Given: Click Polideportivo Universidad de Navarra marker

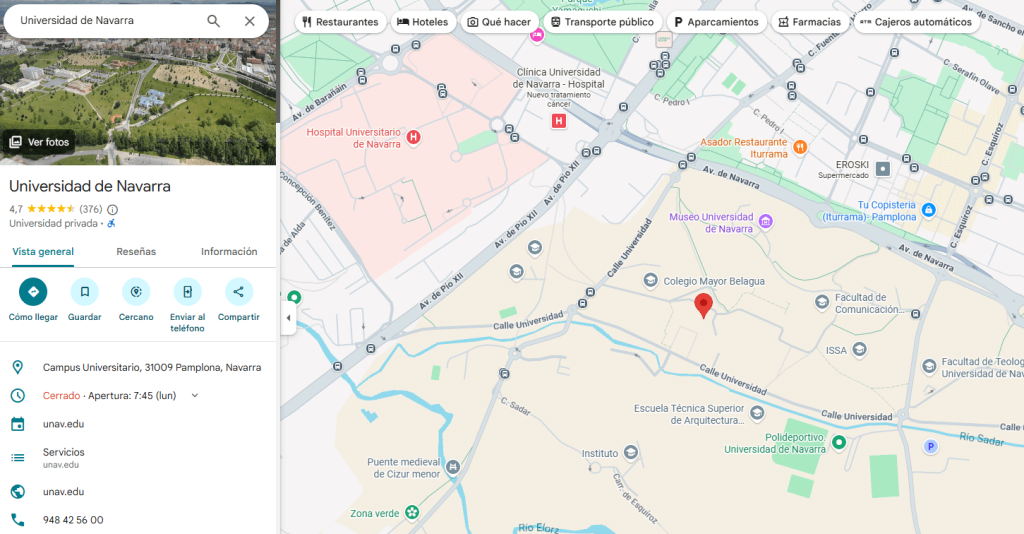Looking at the screenshot, I should (x=839, y=443).
